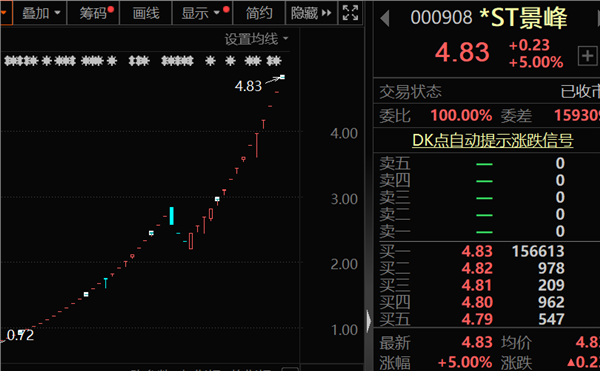Click the 买五 bid row at 4.79
The width and height of the screenshot is (600, 371).
pyautogui.click(x=487, y=319)
